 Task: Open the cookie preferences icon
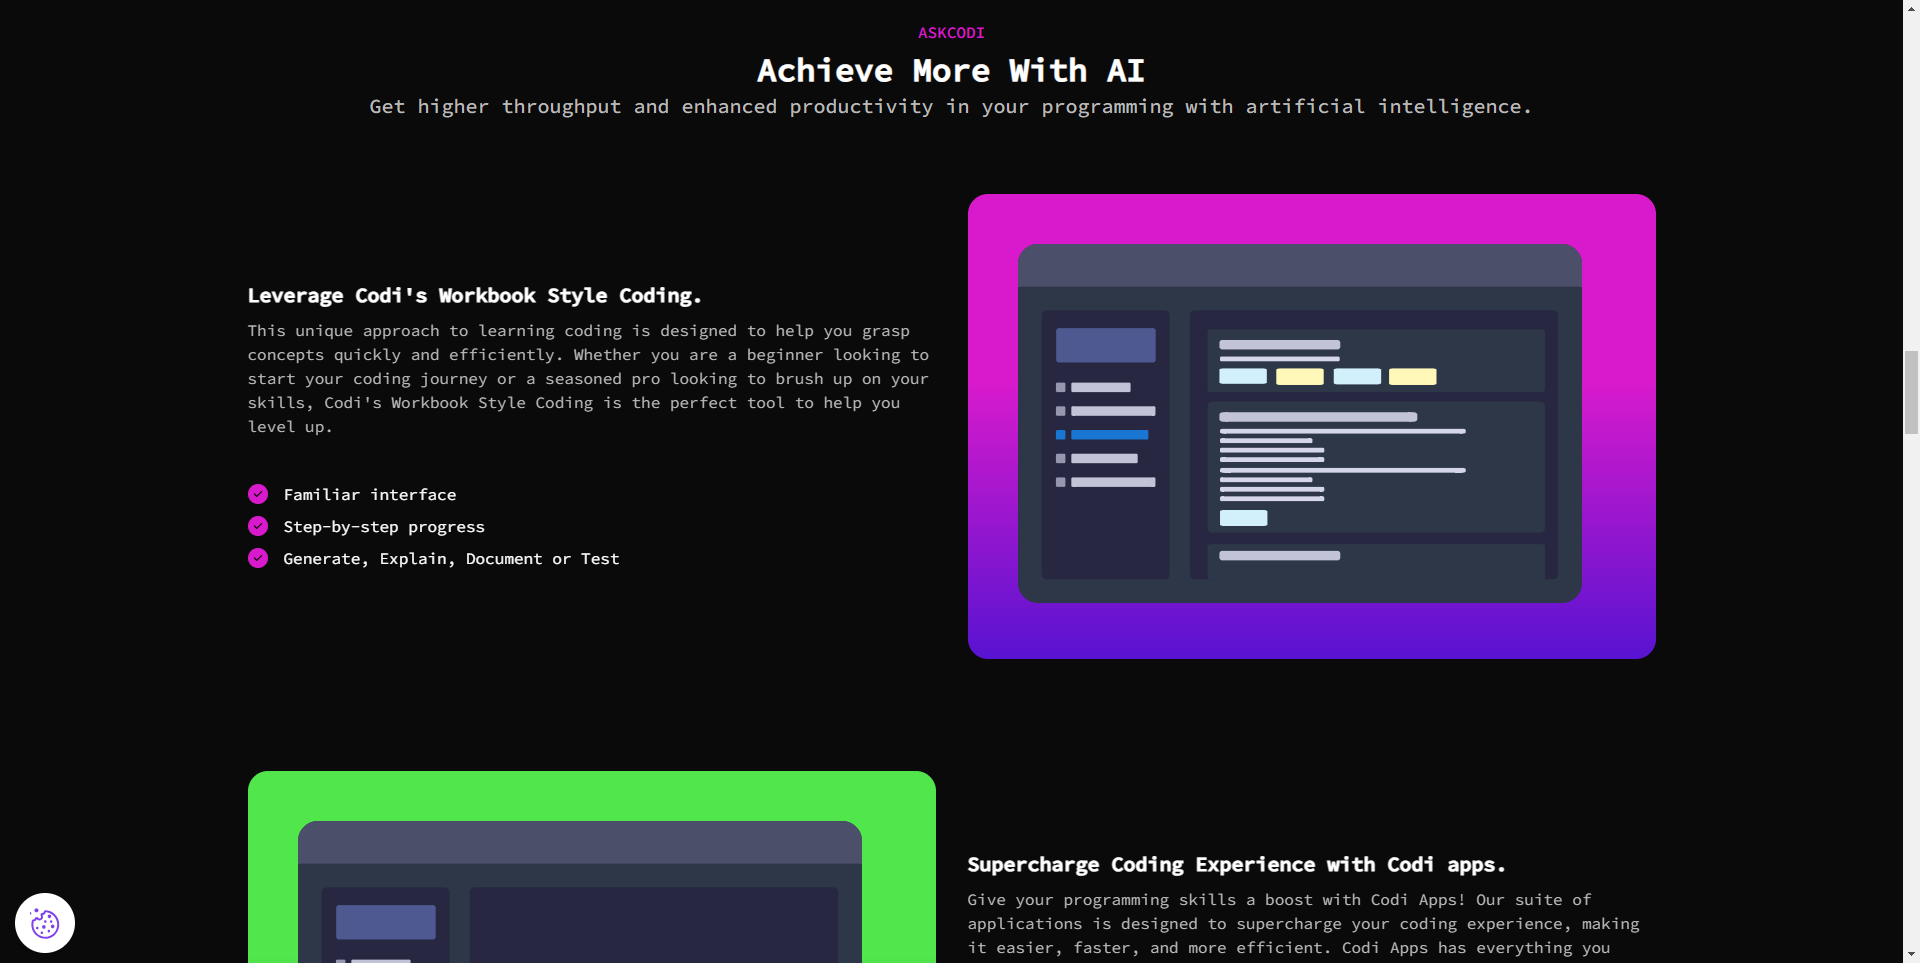[45, 923]
